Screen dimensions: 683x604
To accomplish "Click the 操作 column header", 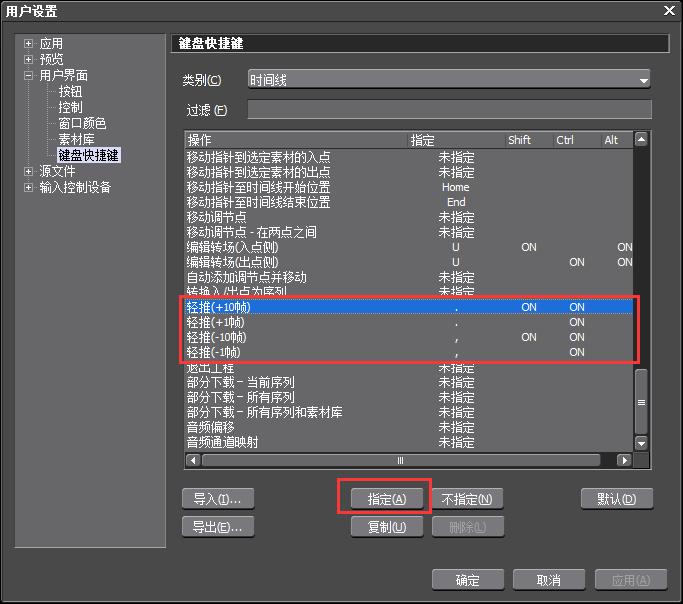I will 296,140.
